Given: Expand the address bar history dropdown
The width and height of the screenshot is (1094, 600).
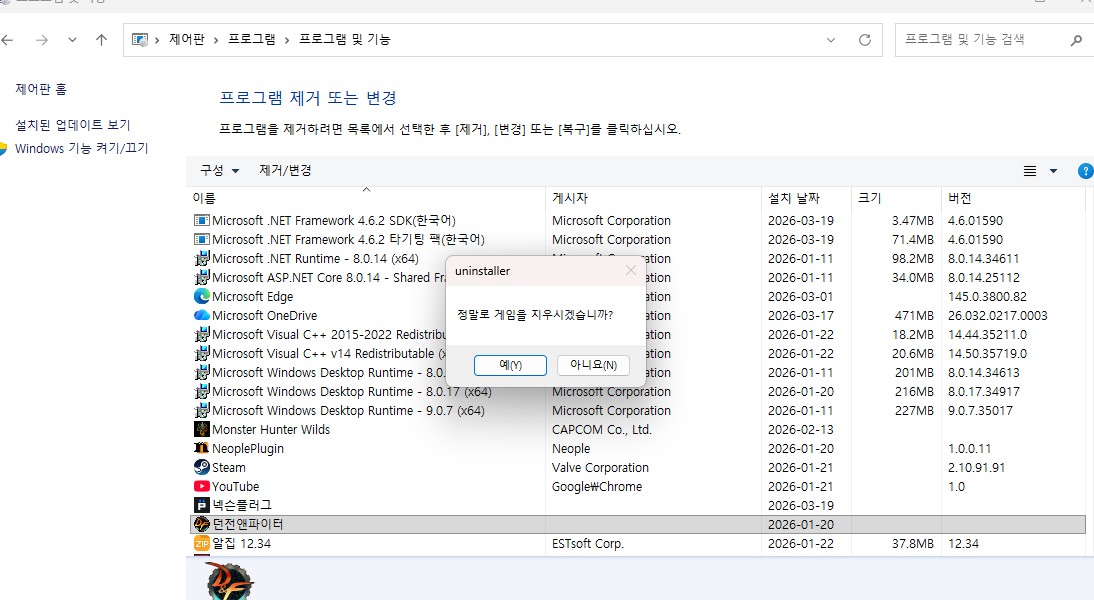Looking at the screenshot, I should (831, 40).
